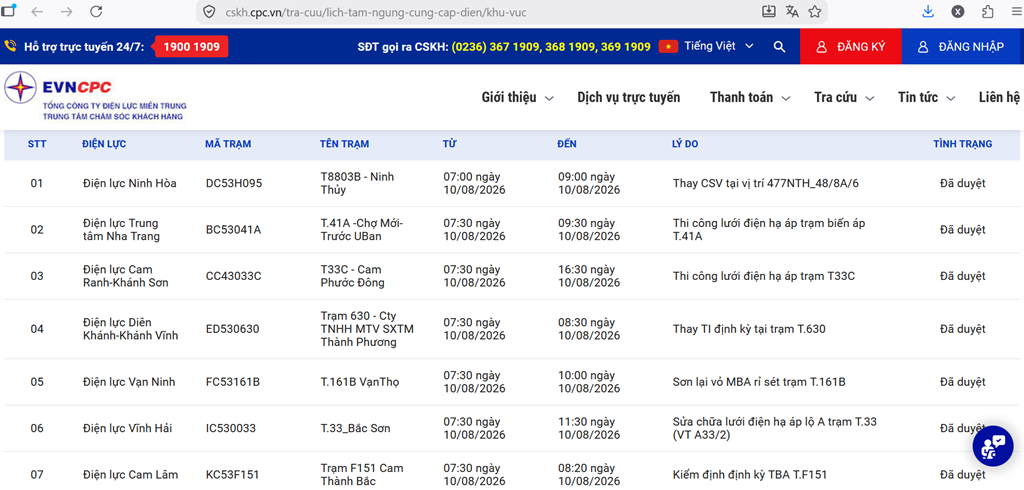Click the address bar URL
Screen dimensions: 1024x490
[374, 12]
